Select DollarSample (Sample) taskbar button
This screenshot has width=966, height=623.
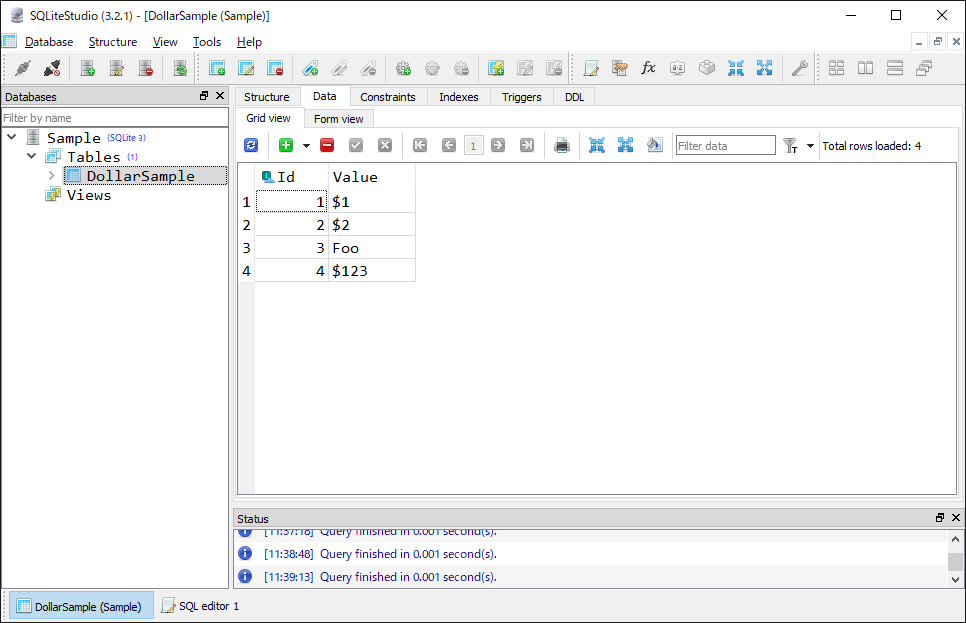[80, 606]
